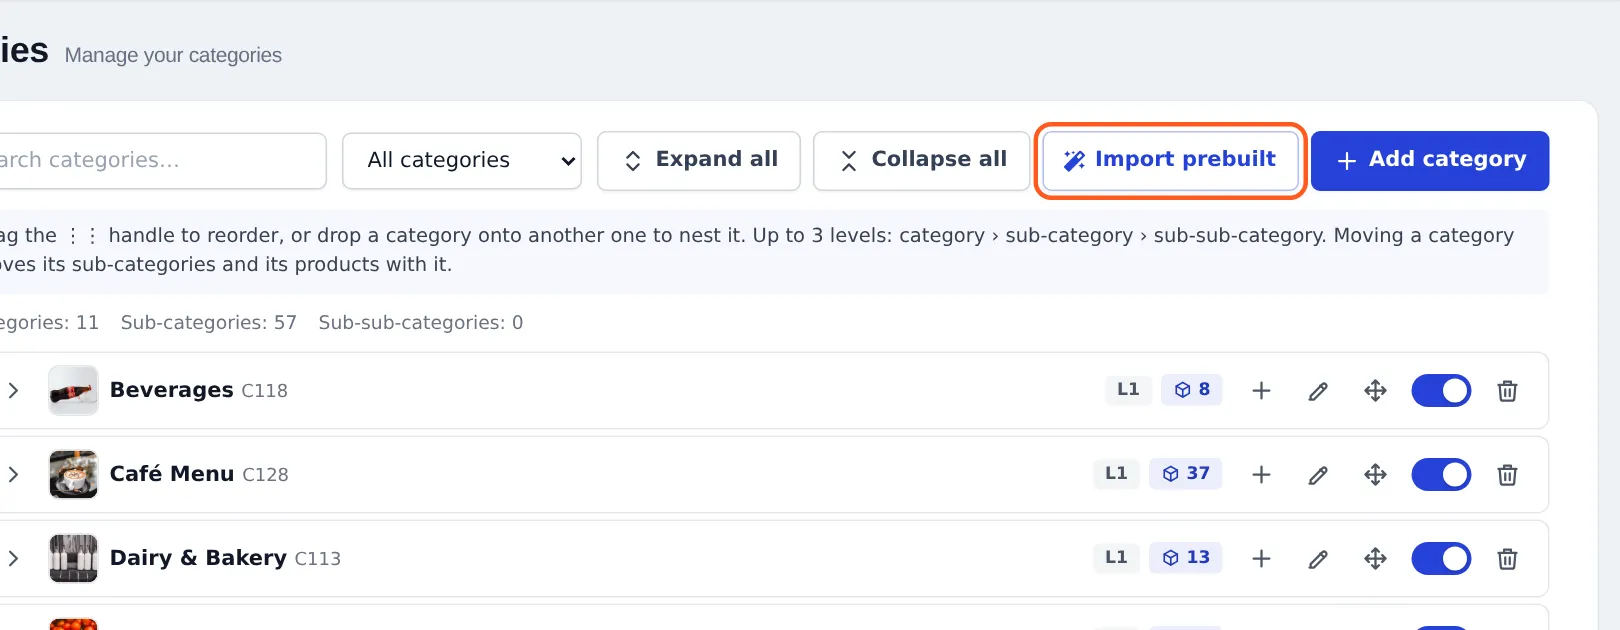Add a sub-category to Café Menu
This screenshot has width=1620, height=630.
pyautogui.click(x=1261, y=475)
